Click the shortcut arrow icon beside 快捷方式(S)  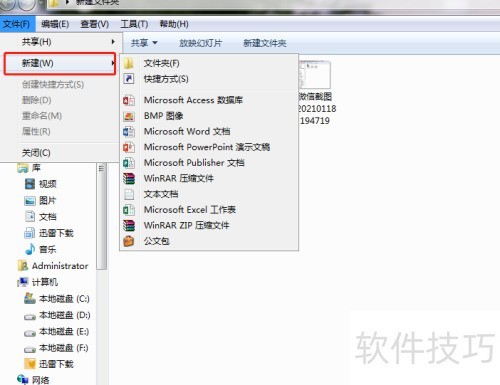click(129, 79)
